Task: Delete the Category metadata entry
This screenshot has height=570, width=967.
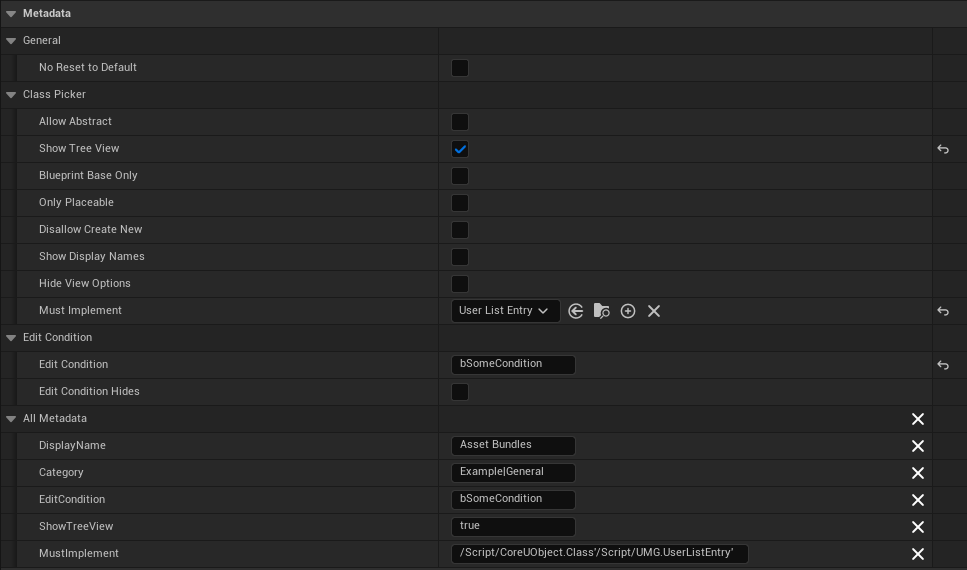Action: click(x=918, y=473)
